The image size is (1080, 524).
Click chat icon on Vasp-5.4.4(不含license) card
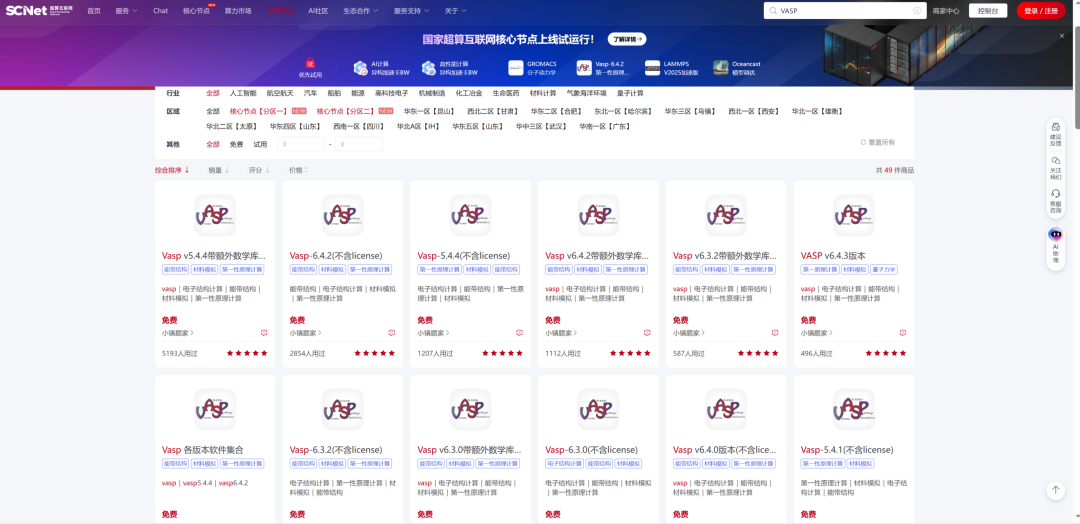(519, 333)
